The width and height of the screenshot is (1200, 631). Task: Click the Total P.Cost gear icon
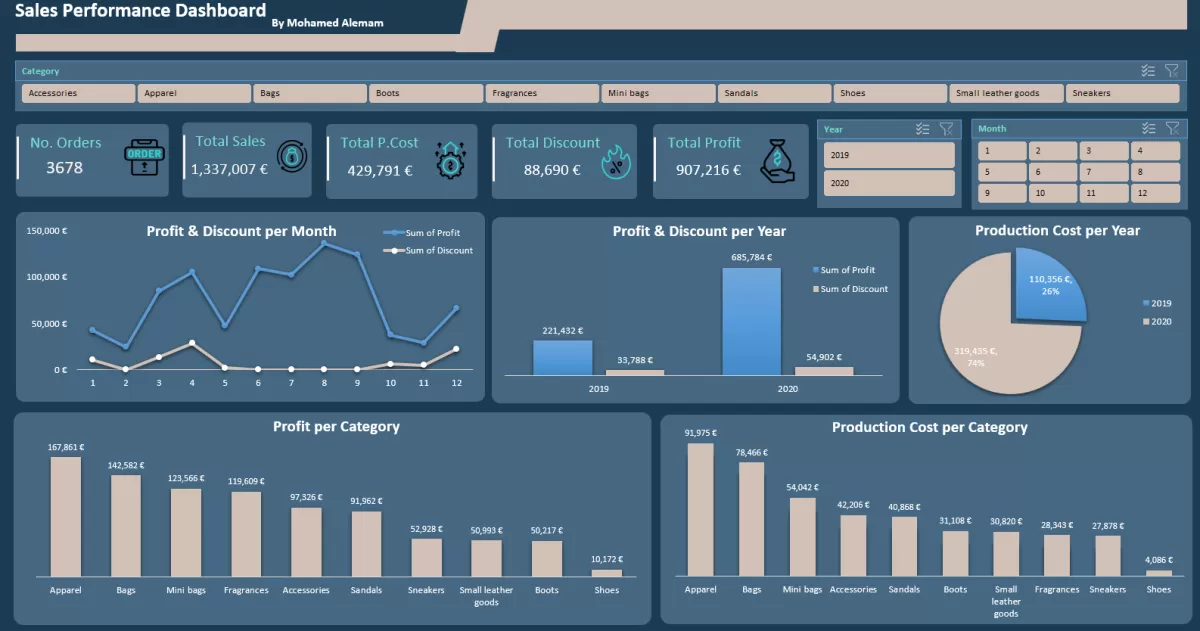coord(451,160)
